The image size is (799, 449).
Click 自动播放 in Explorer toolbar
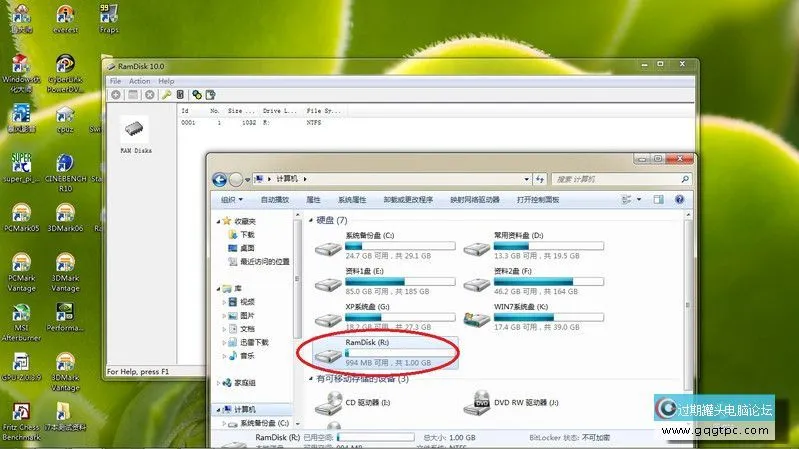click(275, 200)
